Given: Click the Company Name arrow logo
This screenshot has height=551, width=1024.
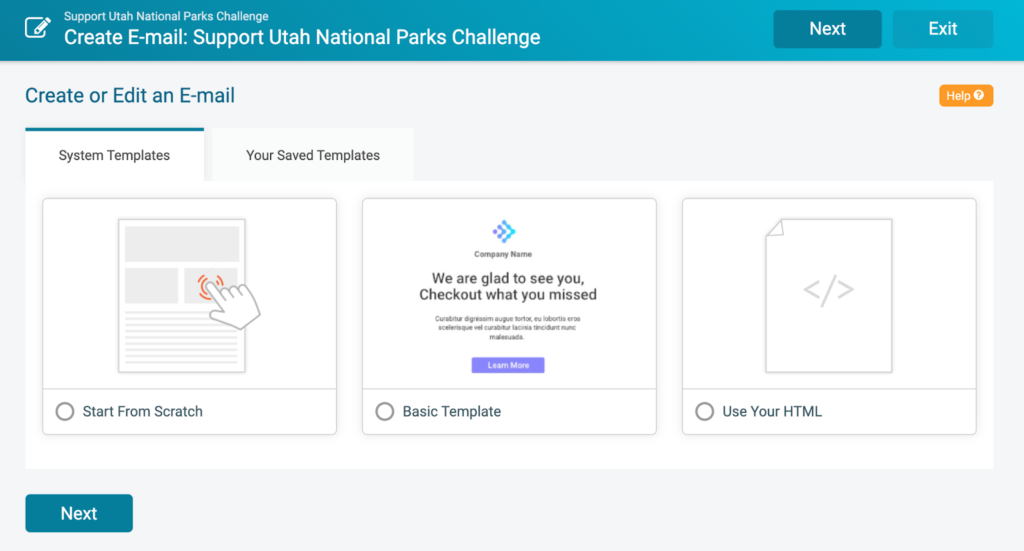Looking at the screenshot, I should (504, 231).
